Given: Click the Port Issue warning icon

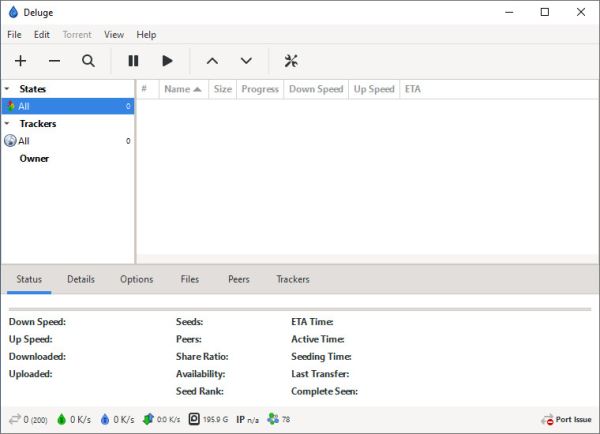Looking at the screenshot, I should point(547,420).
